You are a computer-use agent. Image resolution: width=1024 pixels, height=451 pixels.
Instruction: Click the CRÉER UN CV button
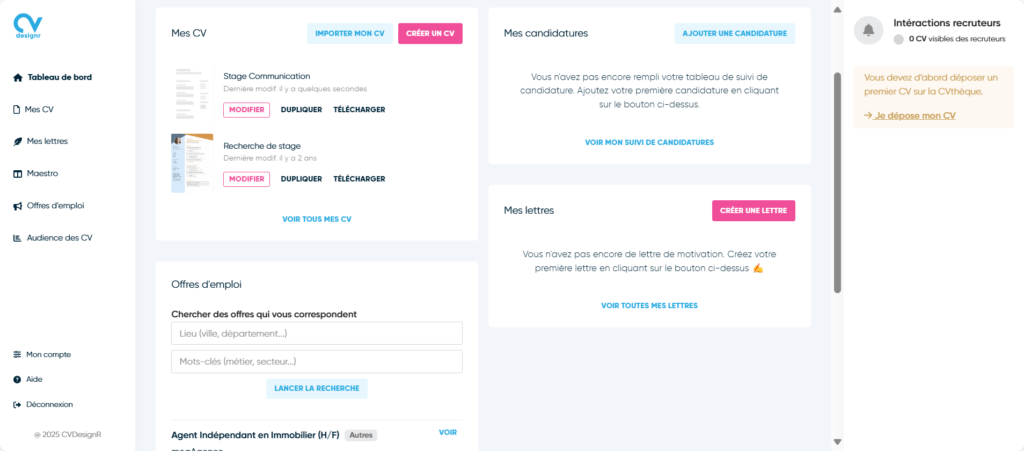(430, 33)
